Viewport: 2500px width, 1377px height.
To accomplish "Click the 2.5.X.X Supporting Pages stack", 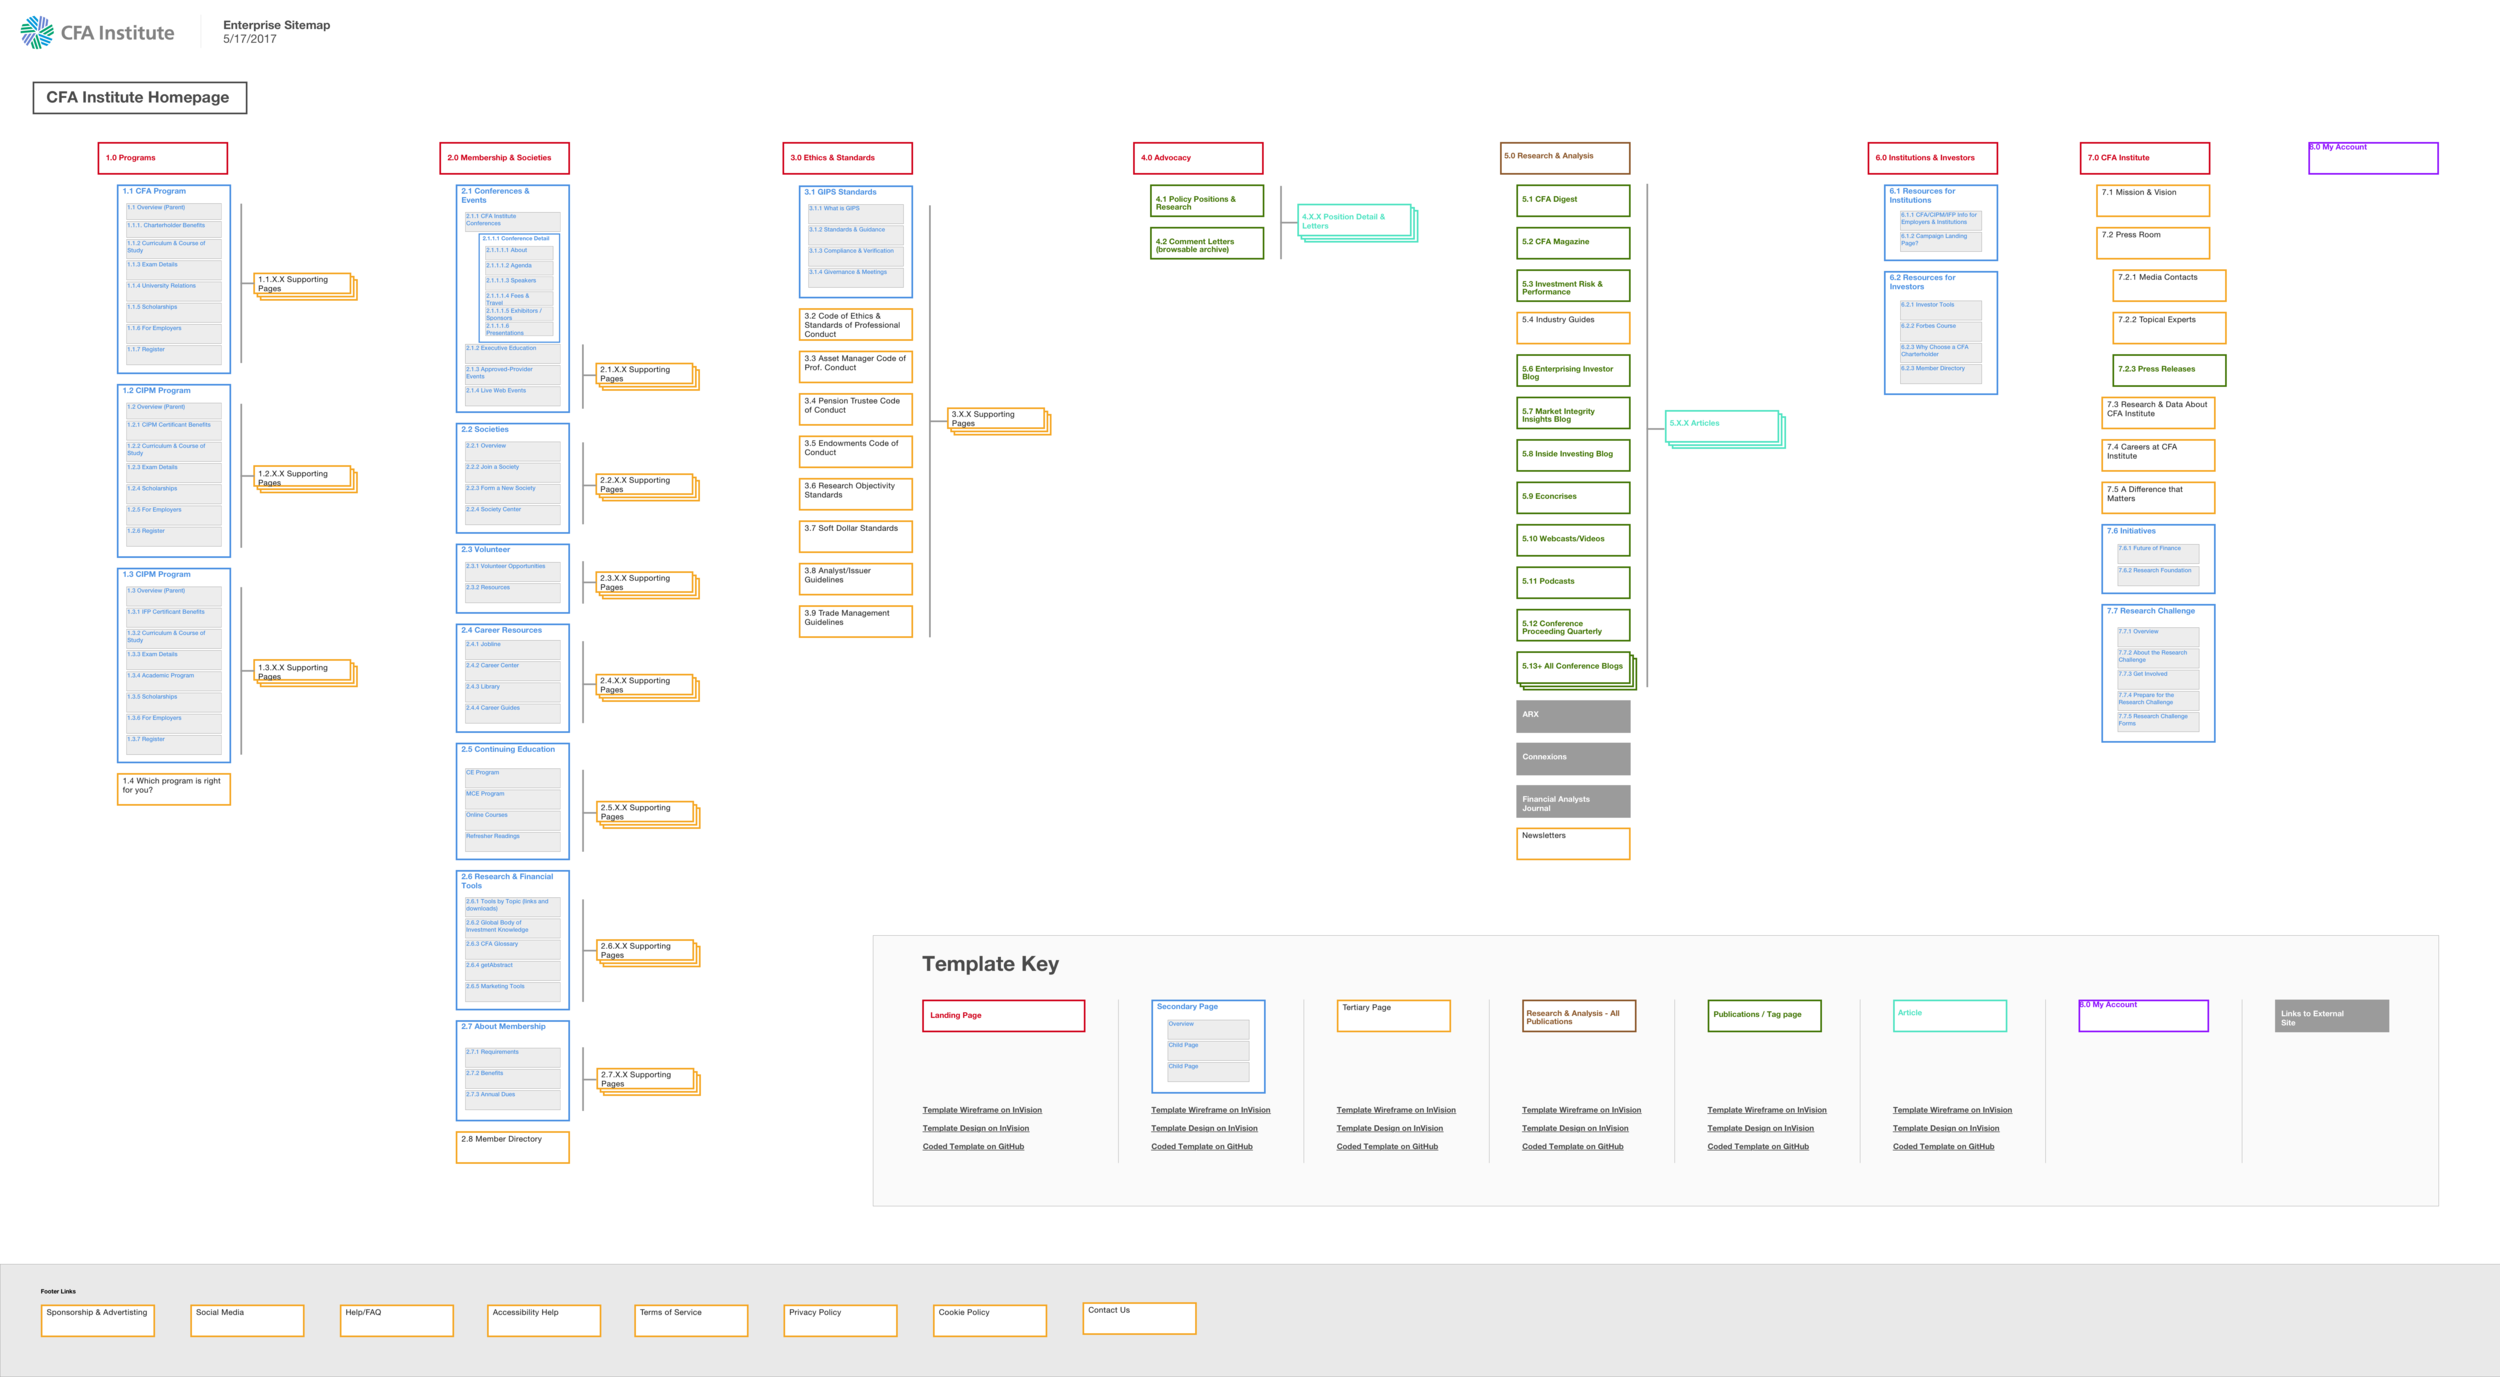I will click(648, 815).
